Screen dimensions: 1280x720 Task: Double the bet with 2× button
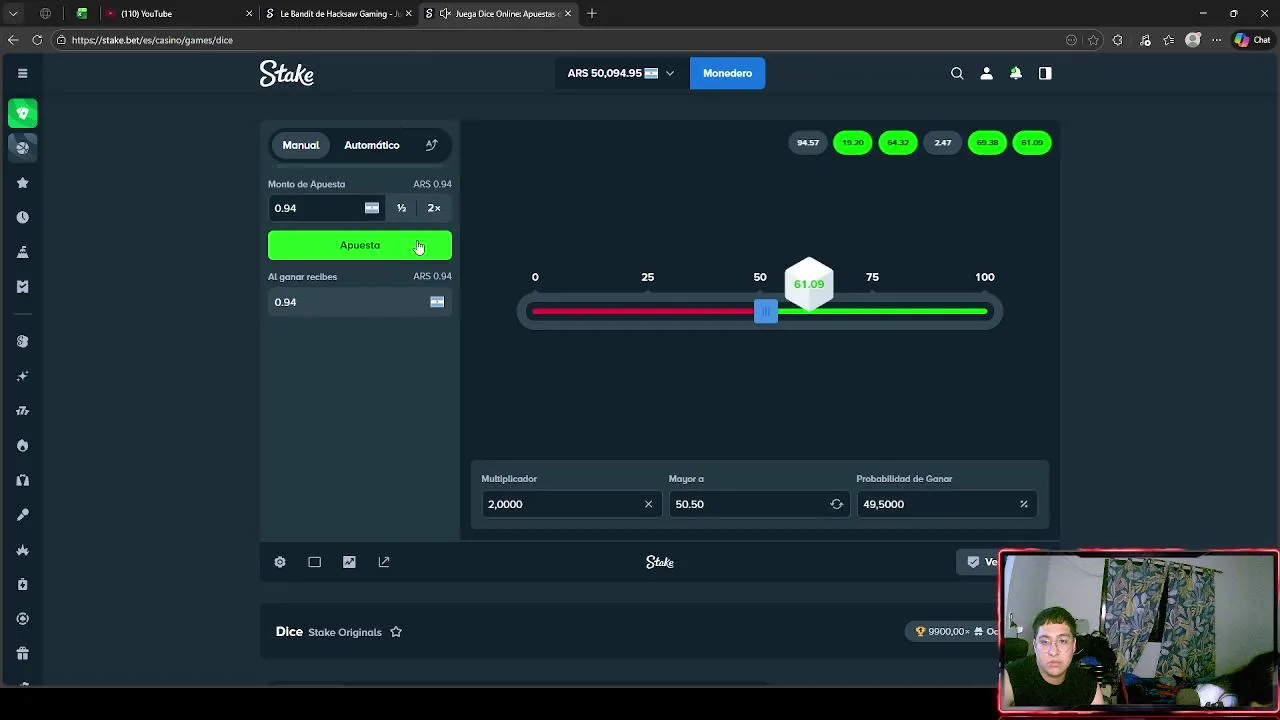pos(434,208)
